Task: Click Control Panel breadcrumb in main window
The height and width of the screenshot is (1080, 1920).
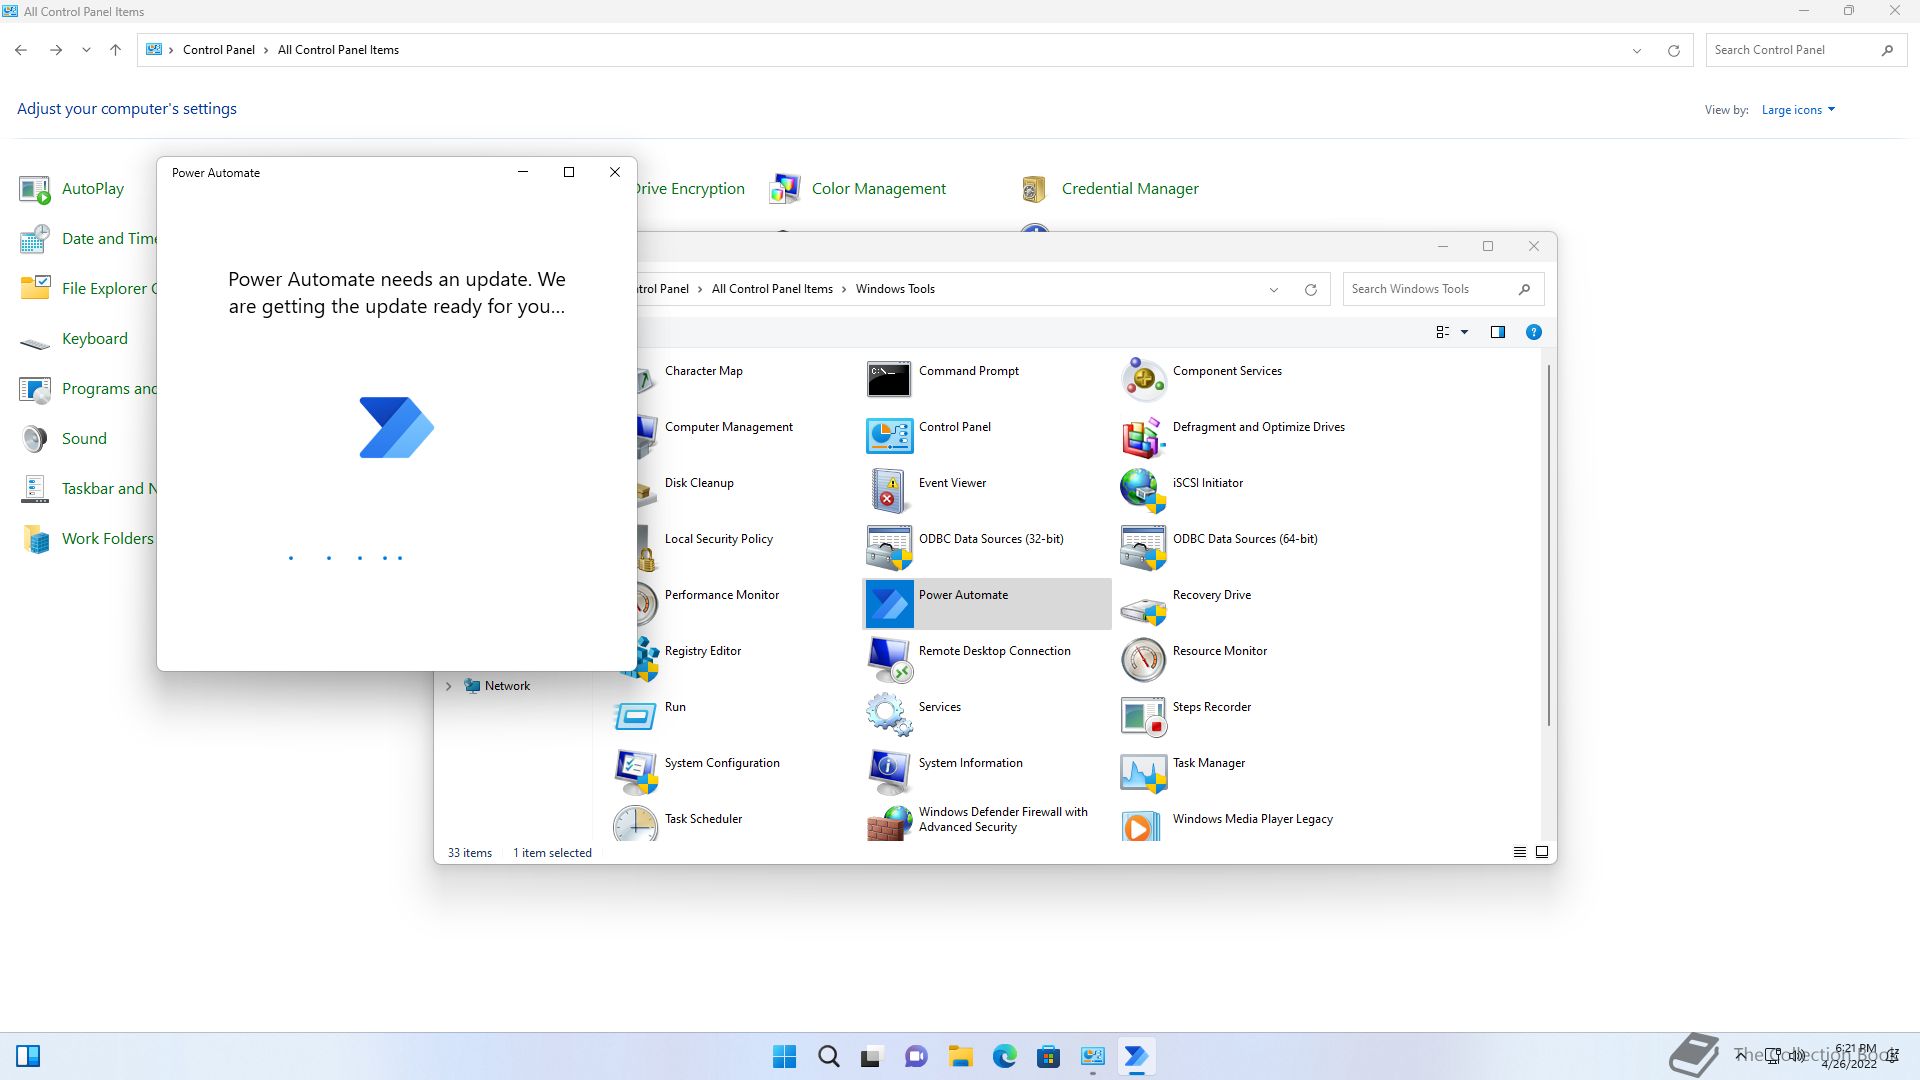Action: (x=218, y=50)
